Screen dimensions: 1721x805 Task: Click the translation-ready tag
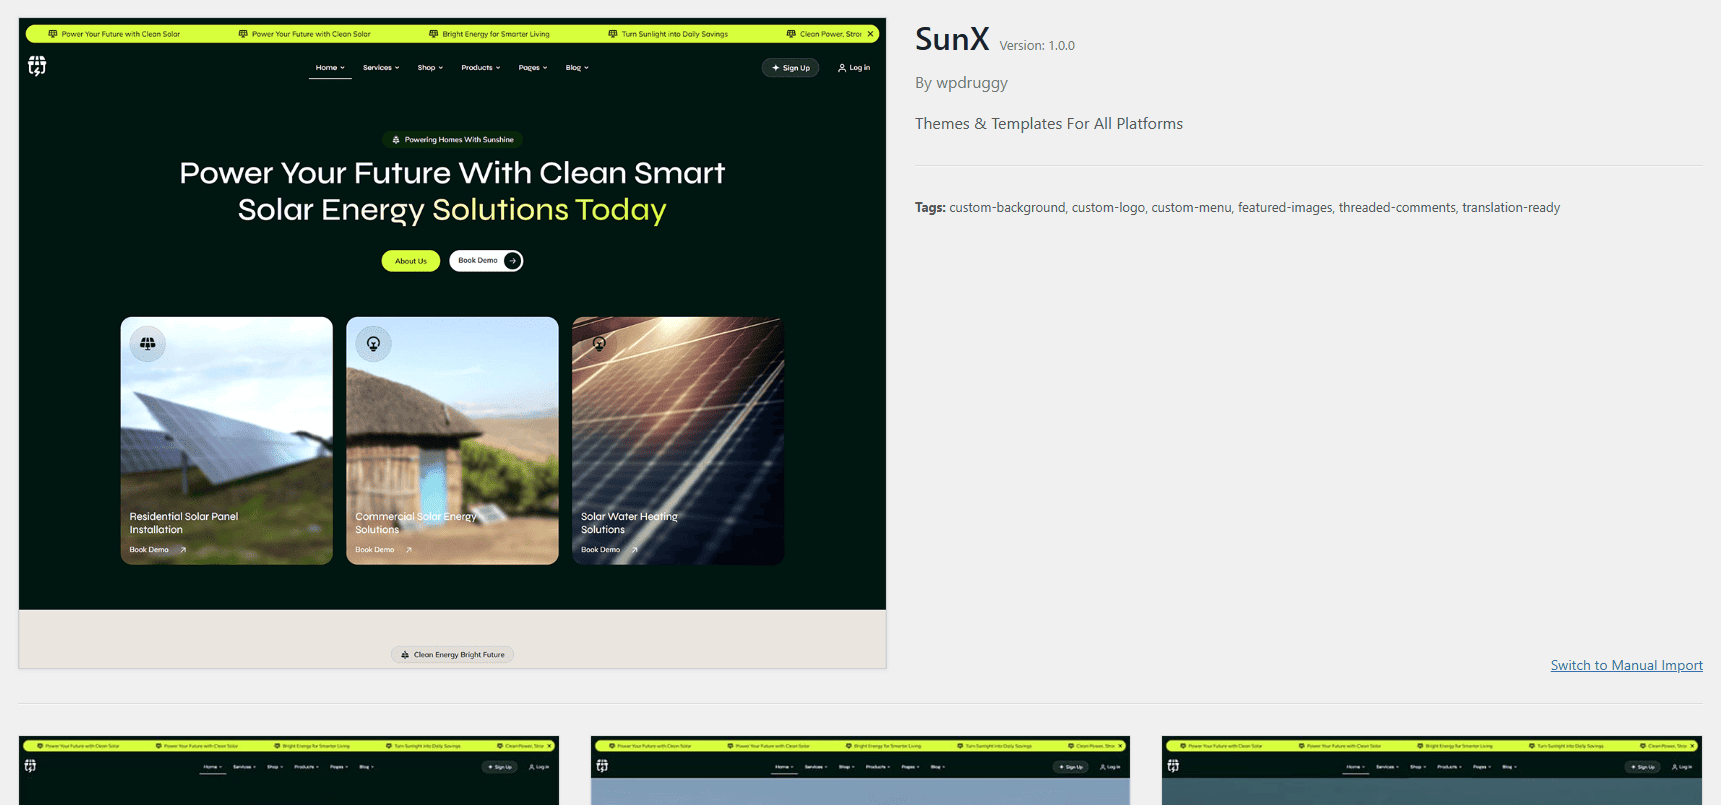pos(1511,208)
